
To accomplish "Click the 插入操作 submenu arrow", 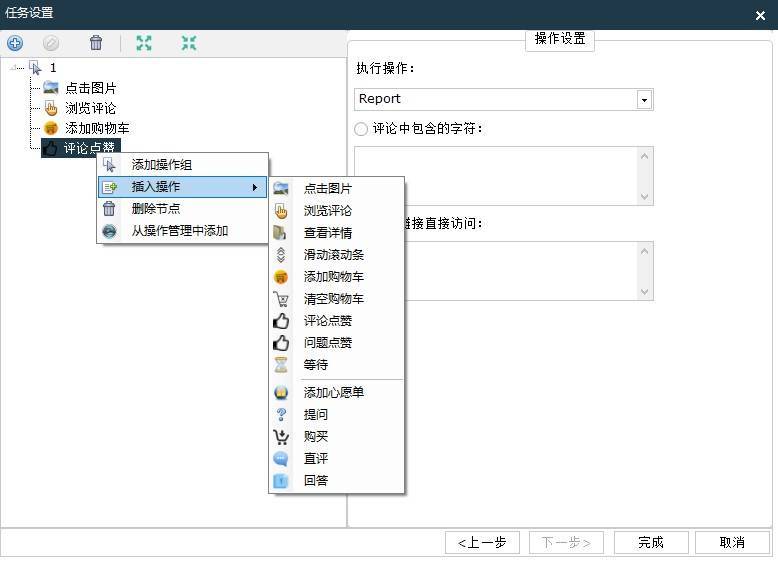I will (x=255, y=187).
